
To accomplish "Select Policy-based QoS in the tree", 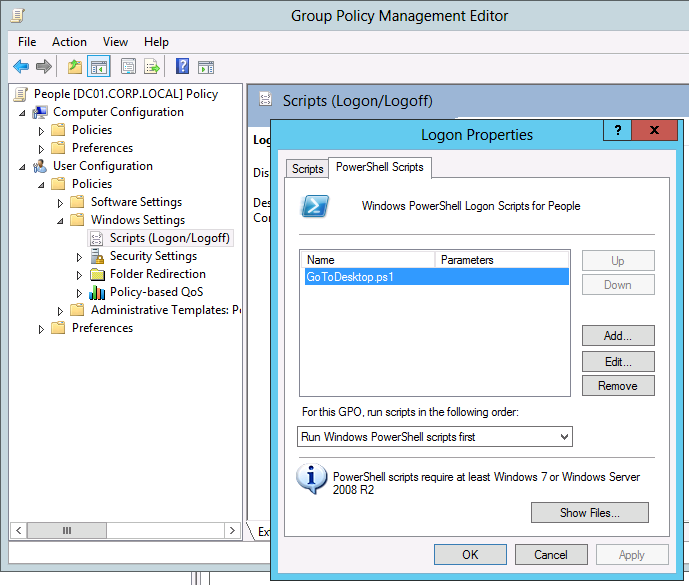I will [156, 292].
